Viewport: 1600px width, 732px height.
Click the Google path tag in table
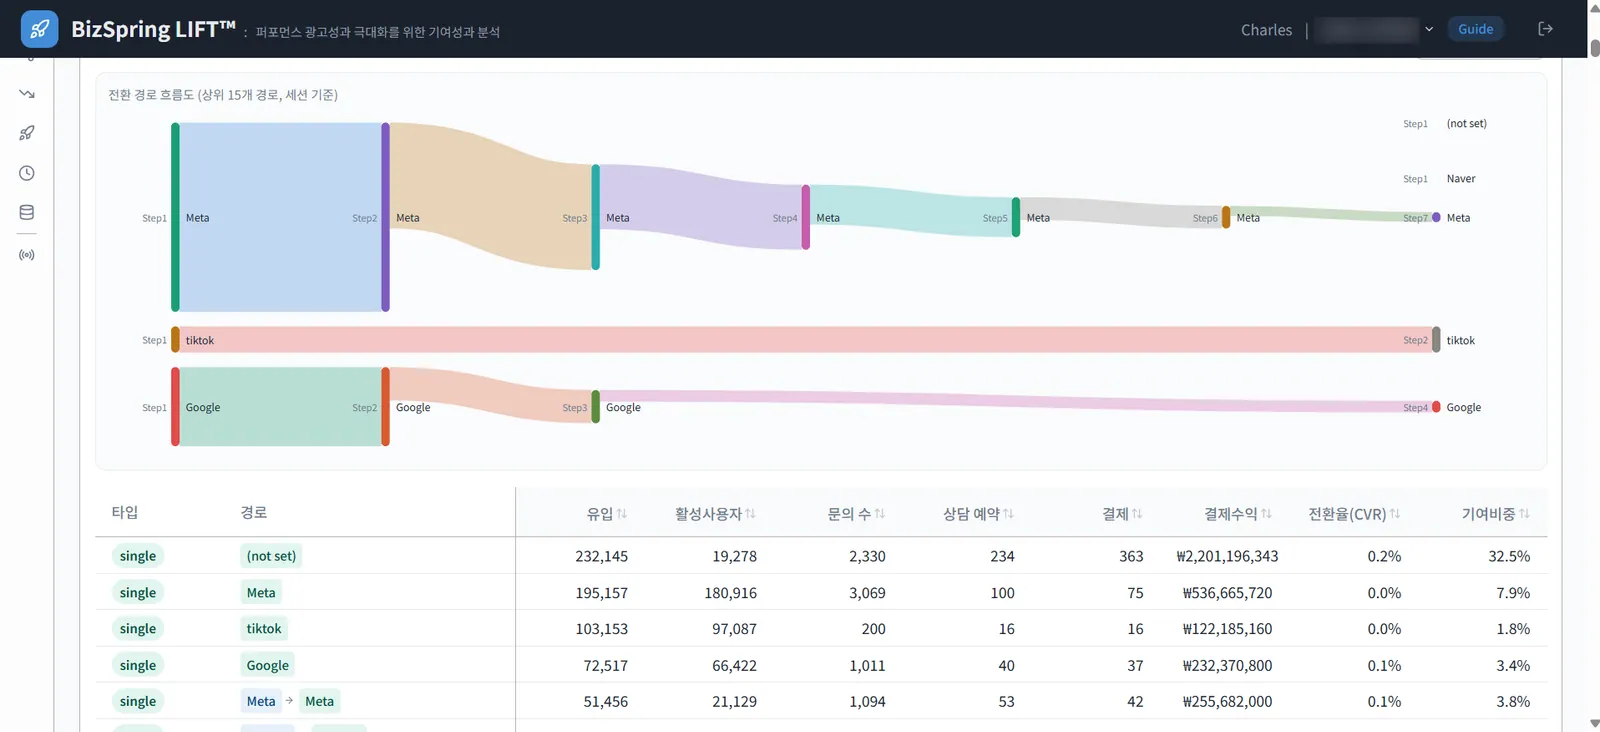point(268,665)
